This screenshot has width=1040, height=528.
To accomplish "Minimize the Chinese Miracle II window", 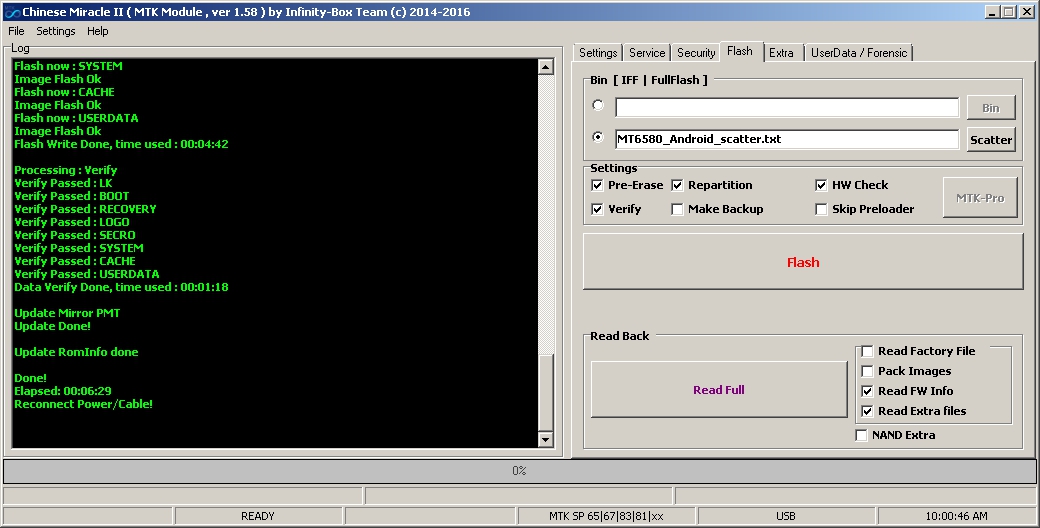I will coord(992,12).
